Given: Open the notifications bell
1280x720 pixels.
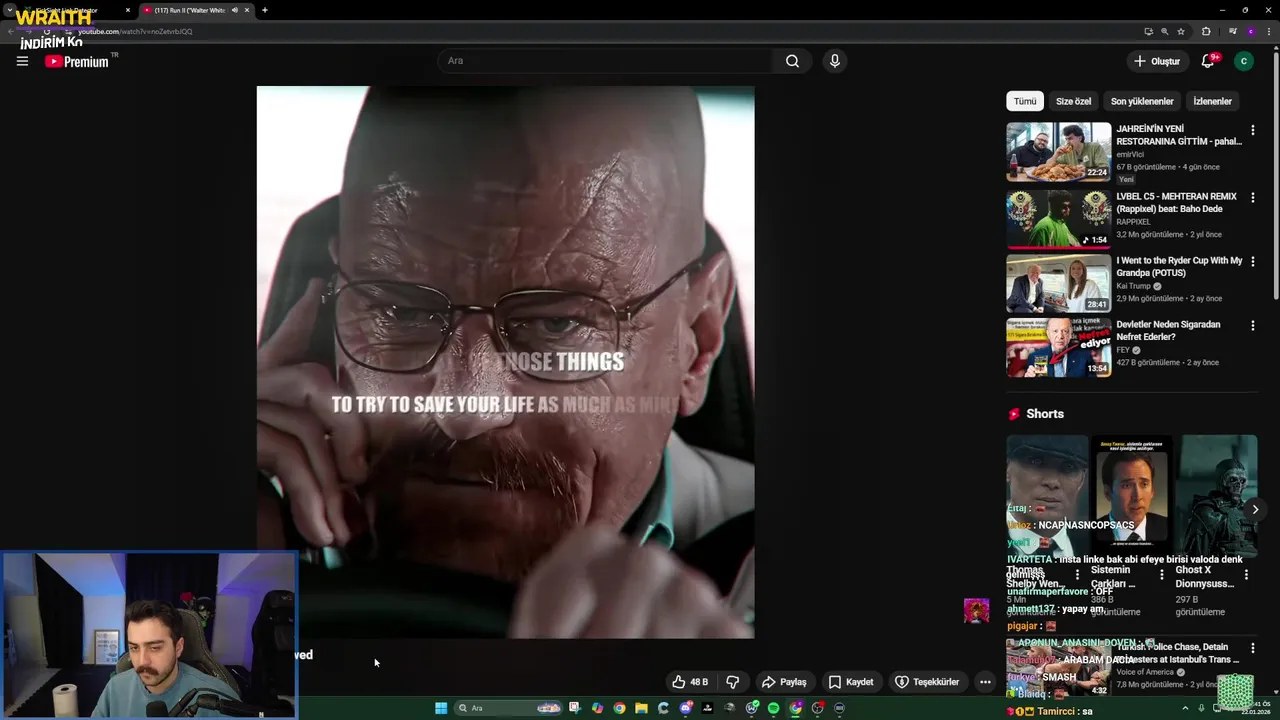Looking at the screenshot, I should [1208, 61].
